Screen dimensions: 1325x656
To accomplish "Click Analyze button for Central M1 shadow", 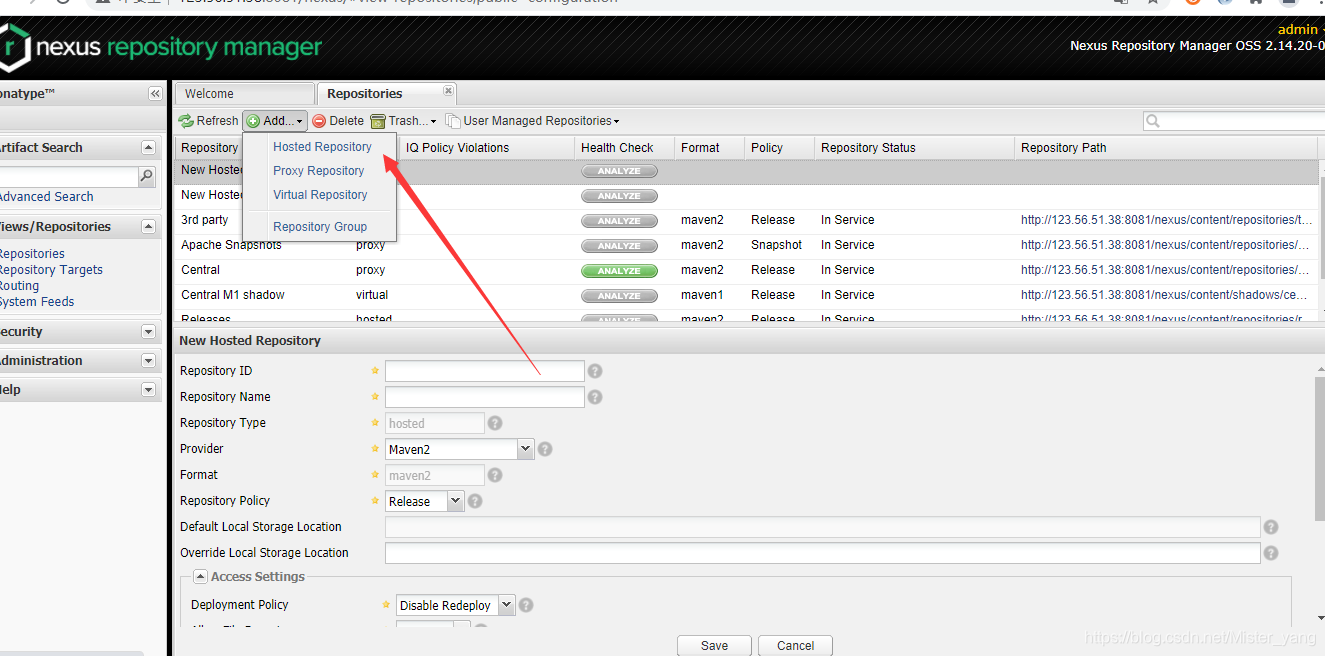I will (619, 296).
